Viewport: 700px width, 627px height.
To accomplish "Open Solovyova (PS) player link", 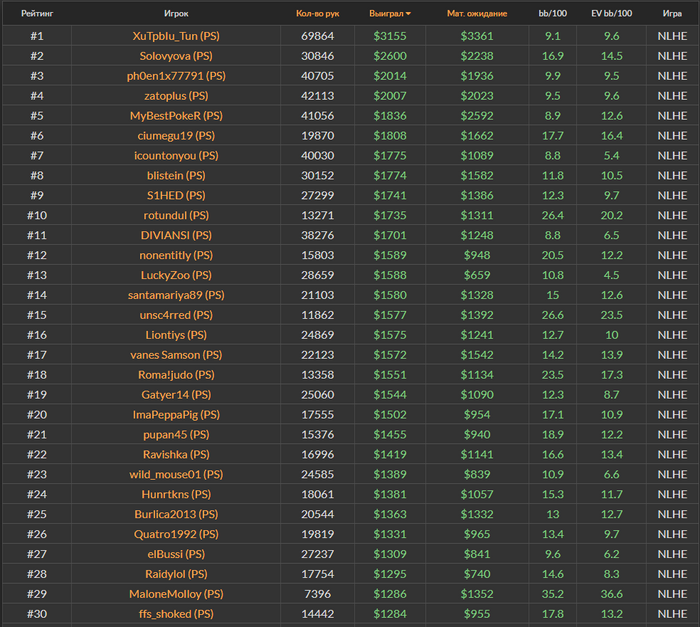I will pyautogui.click(x=176, y=56).
